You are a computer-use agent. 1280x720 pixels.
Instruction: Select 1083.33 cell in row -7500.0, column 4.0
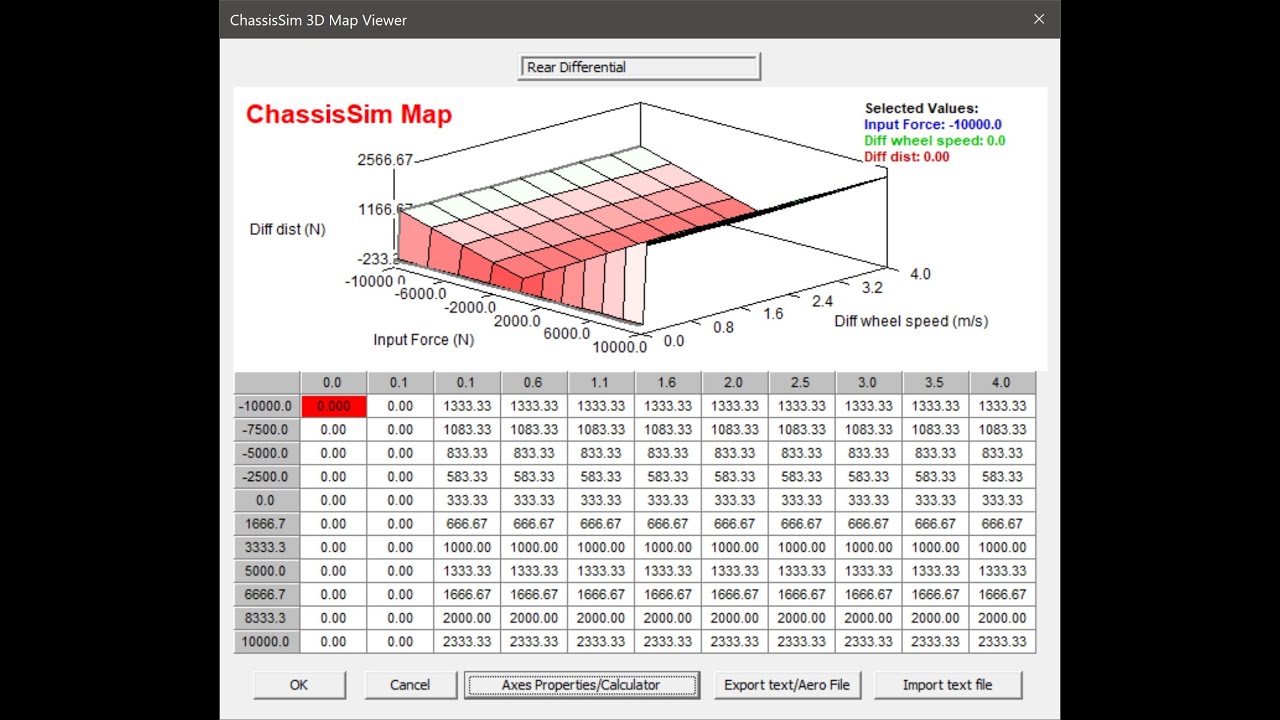[x=1003, y=430]
